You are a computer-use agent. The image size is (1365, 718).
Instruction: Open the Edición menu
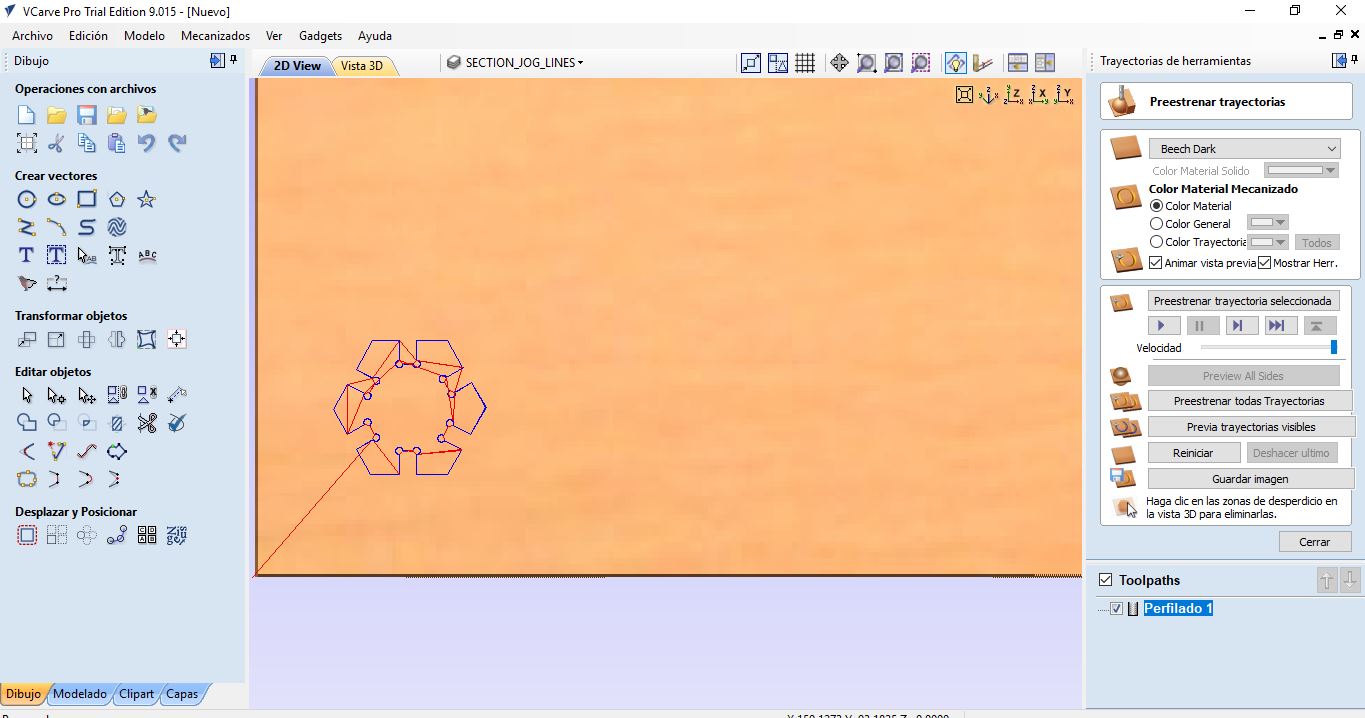tap(88, 35)
